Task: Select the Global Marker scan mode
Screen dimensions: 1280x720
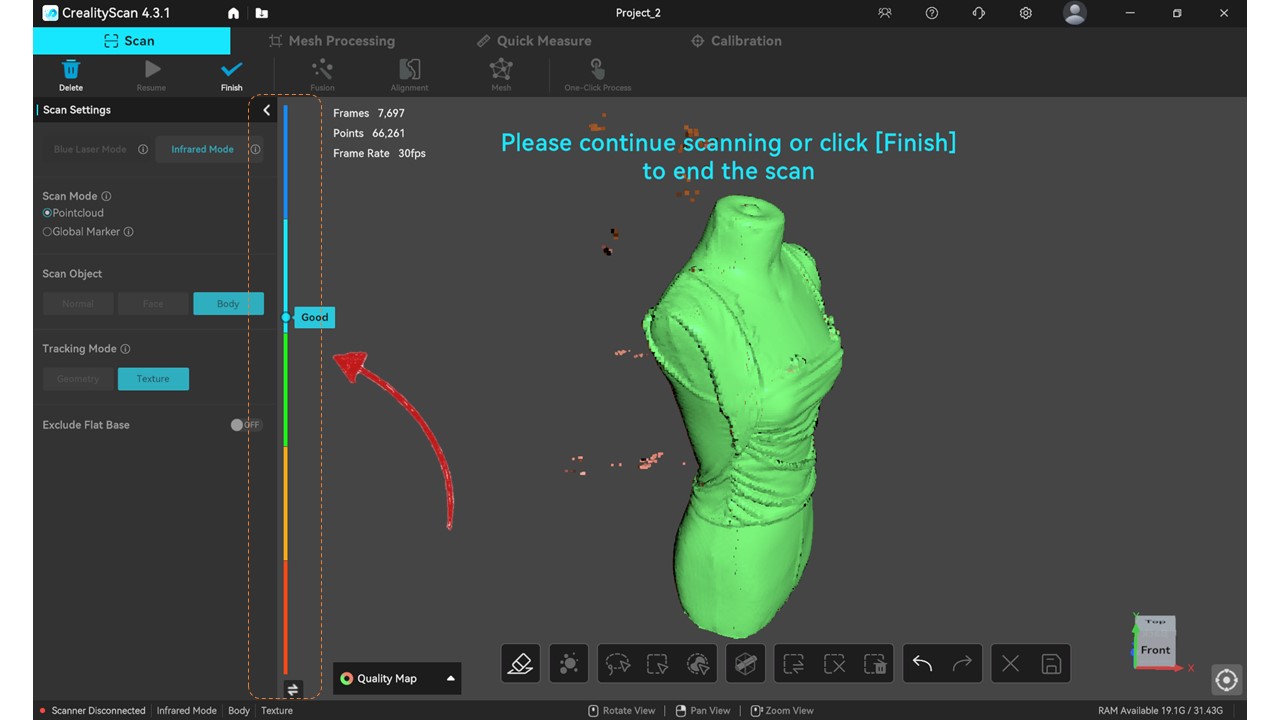Action: click(81, 232)
